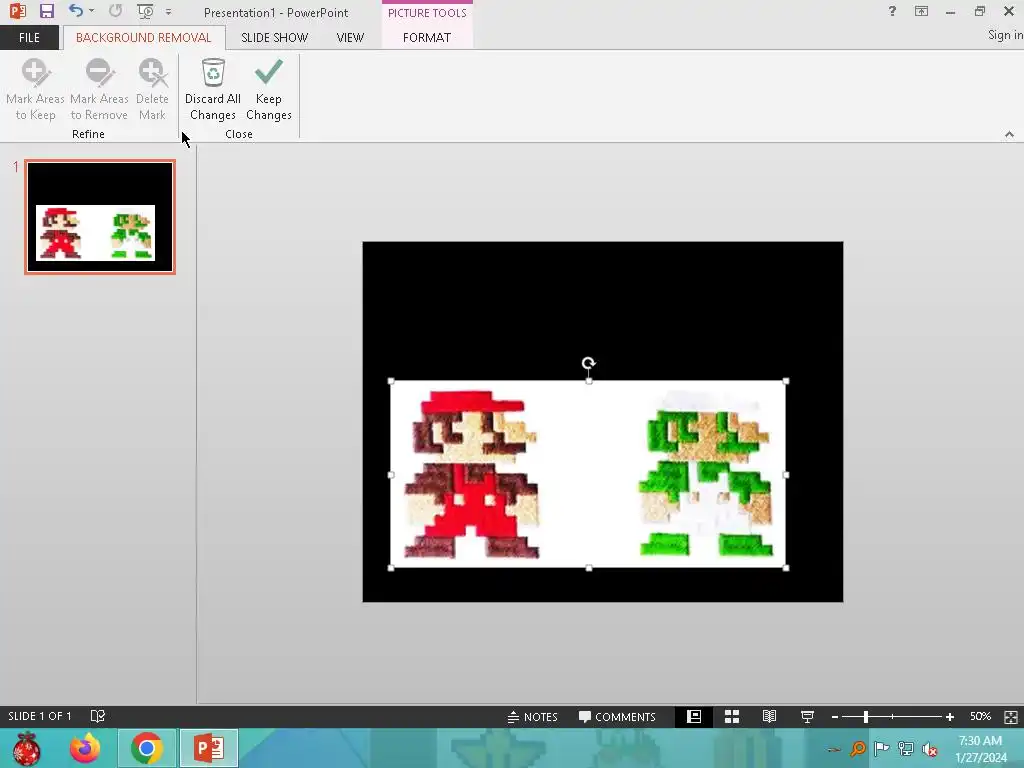The height and width of the screenshot is (768, 1024).
Task: Click the zoom in plus button
Action: click(x=950, y=717)
